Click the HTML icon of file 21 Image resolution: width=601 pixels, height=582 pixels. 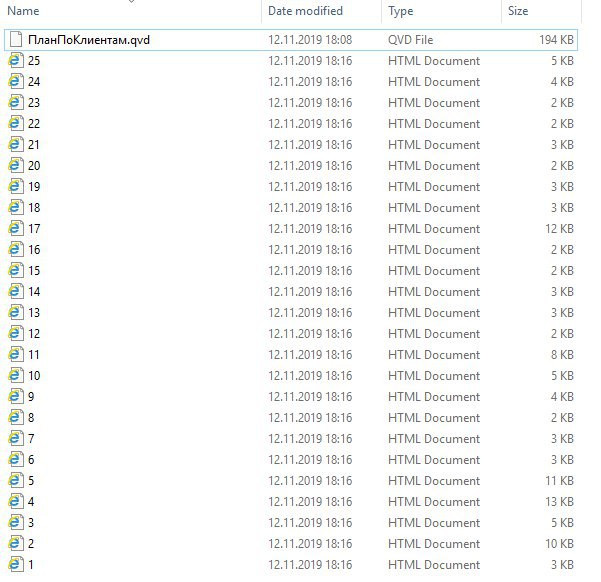(x=16, y=145)
